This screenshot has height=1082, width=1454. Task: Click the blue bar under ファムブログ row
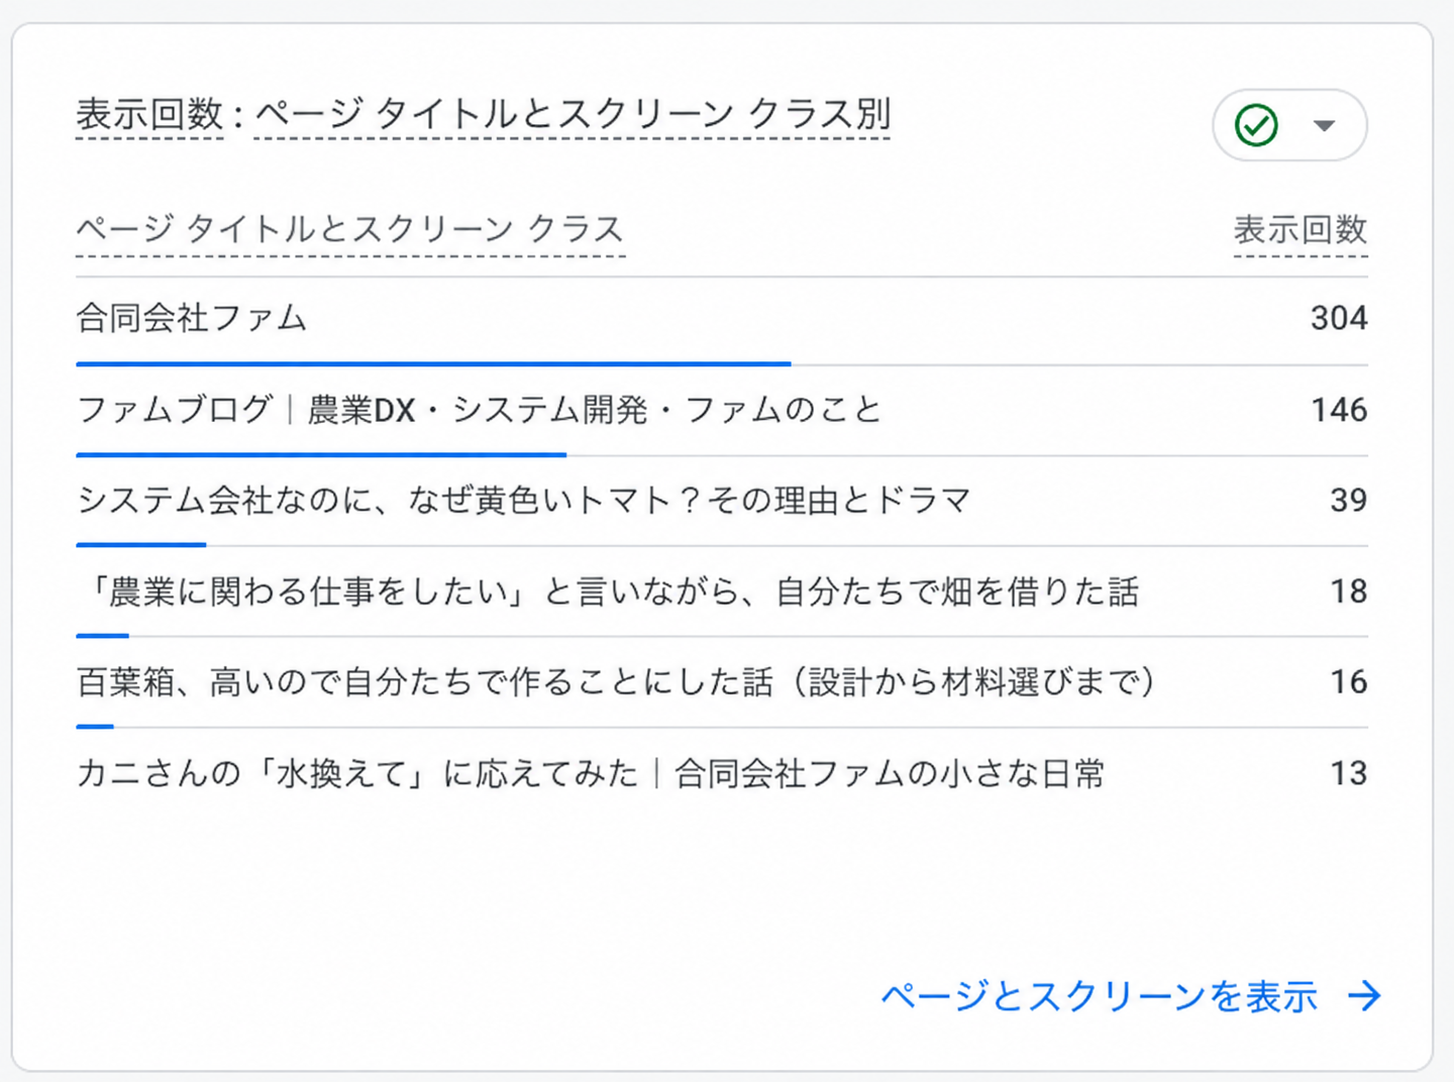(321, 455)
